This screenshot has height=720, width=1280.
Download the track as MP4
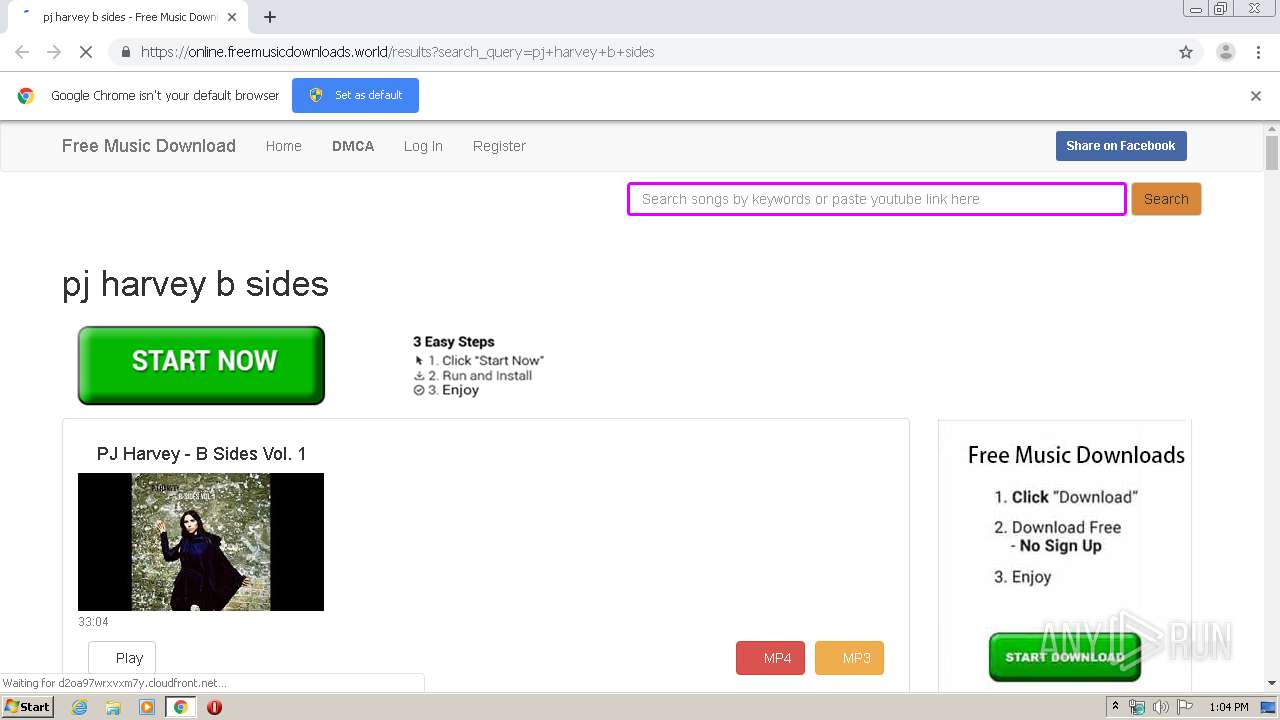[x=770, y=658]
